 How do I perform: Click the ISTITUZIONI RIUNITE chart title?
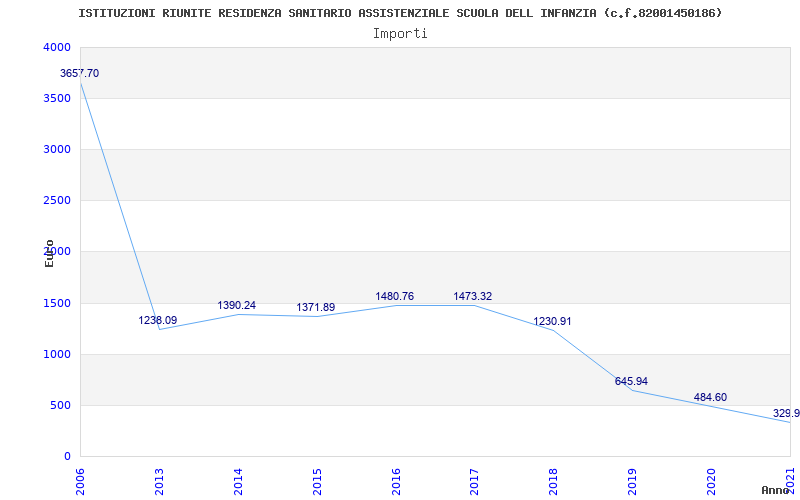click(400, 13)
